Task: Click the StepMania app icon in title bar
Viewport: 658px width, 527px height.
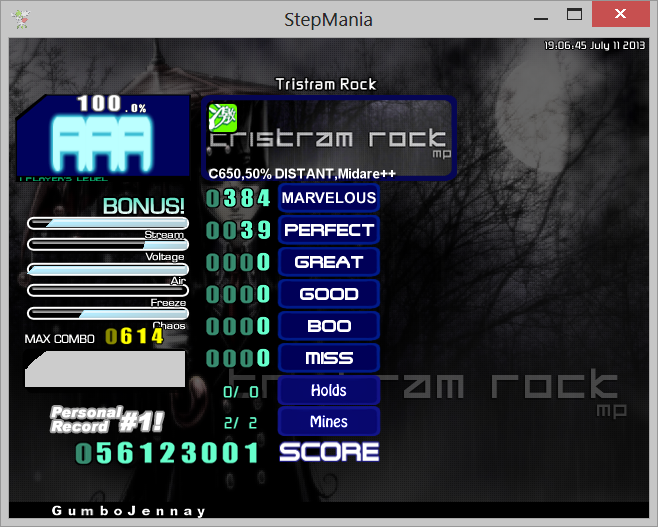Action: click(x=21, y=19)
